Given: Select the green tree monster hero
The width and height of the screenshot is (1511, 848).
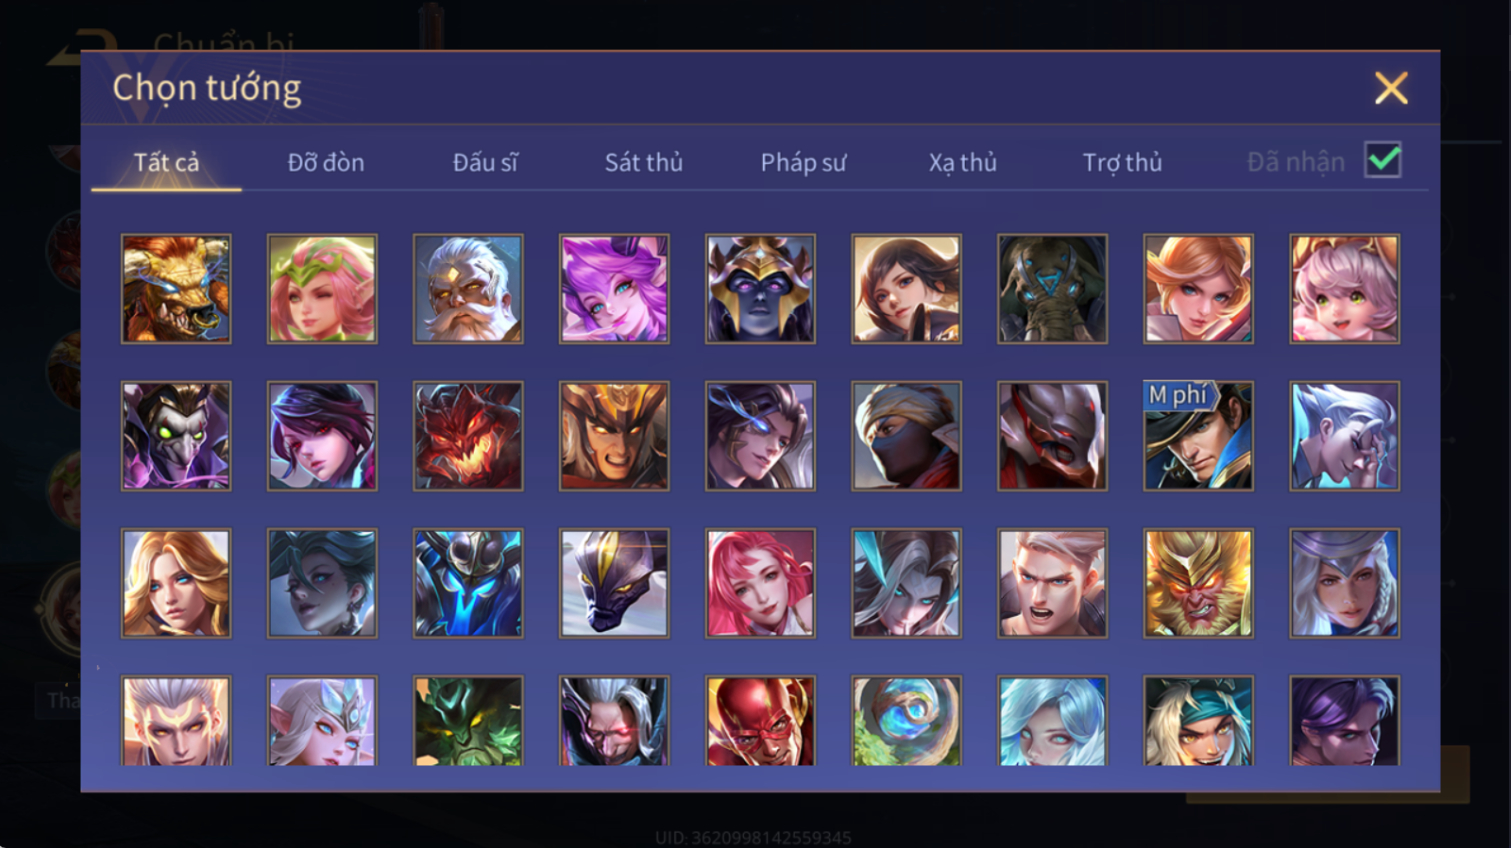Looking at the screenshot, I should [468, 721].
